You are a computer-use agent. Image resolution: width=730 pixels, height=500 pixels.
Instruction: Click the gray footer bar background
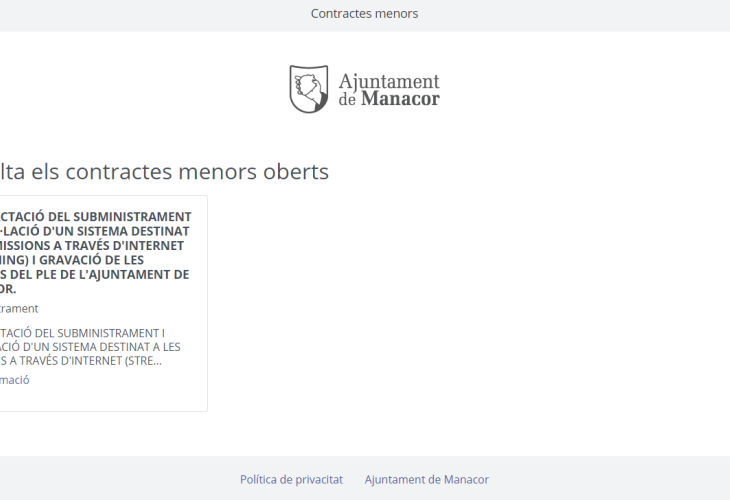[620, 480]
